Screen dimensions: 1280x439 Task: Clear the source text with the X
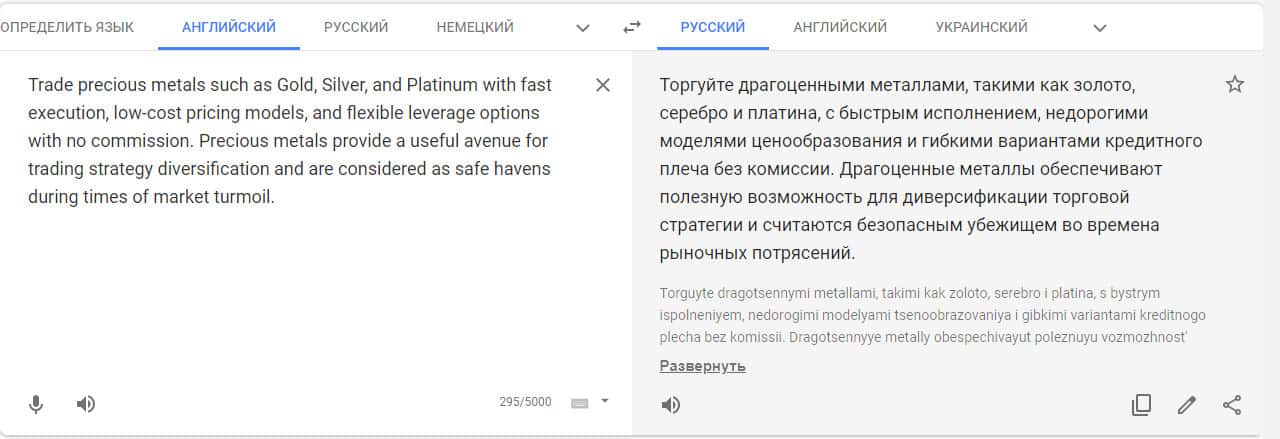point(603,85)
